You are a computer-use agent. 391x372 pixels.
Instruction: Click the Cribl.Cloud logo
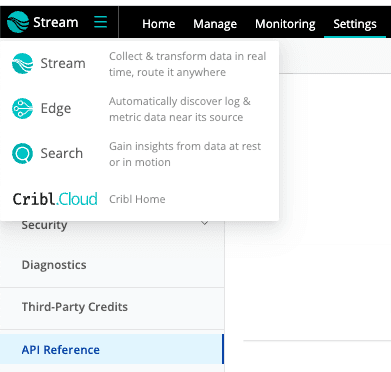(55, 199)
